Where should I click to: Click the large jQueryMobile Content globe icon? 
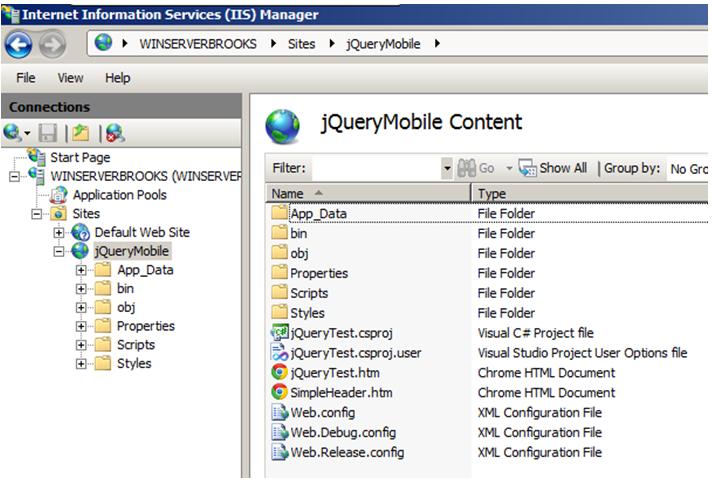point(282,126)
